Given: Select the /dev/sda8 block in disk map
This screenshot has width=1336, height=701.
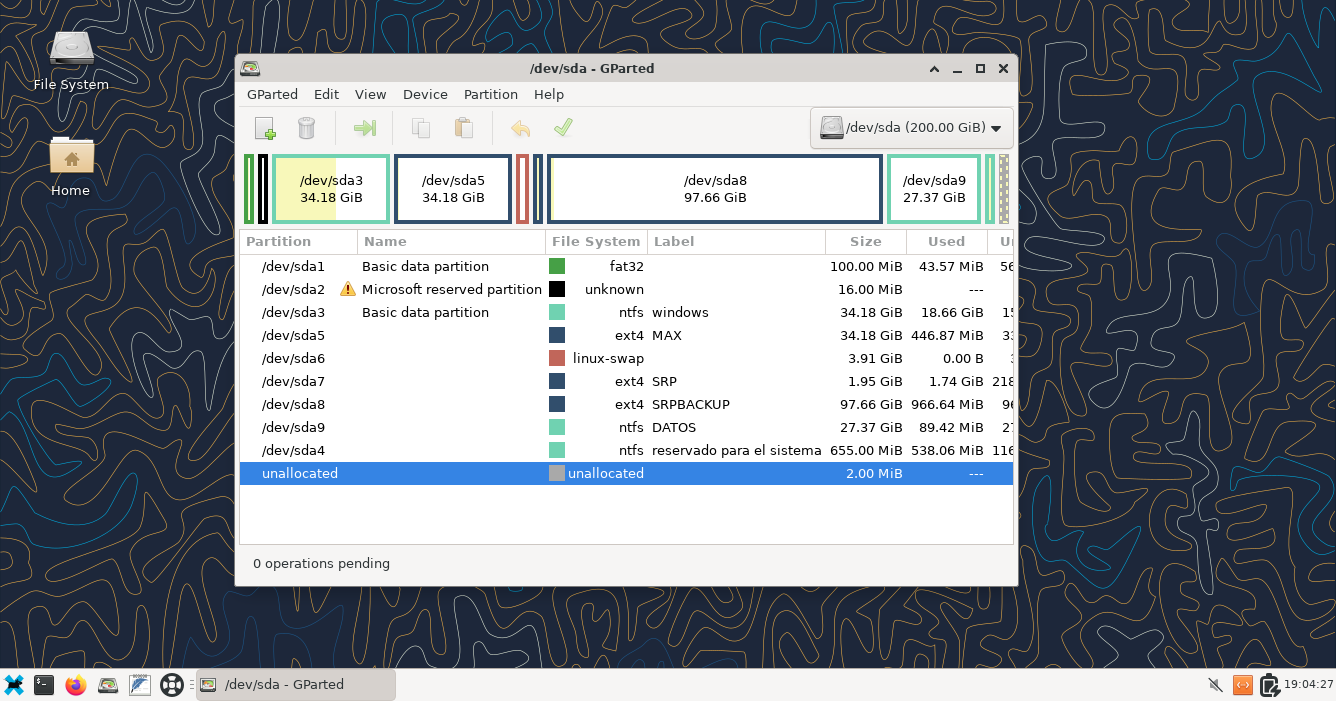Looking at the screenshot, I should (715, 189).
